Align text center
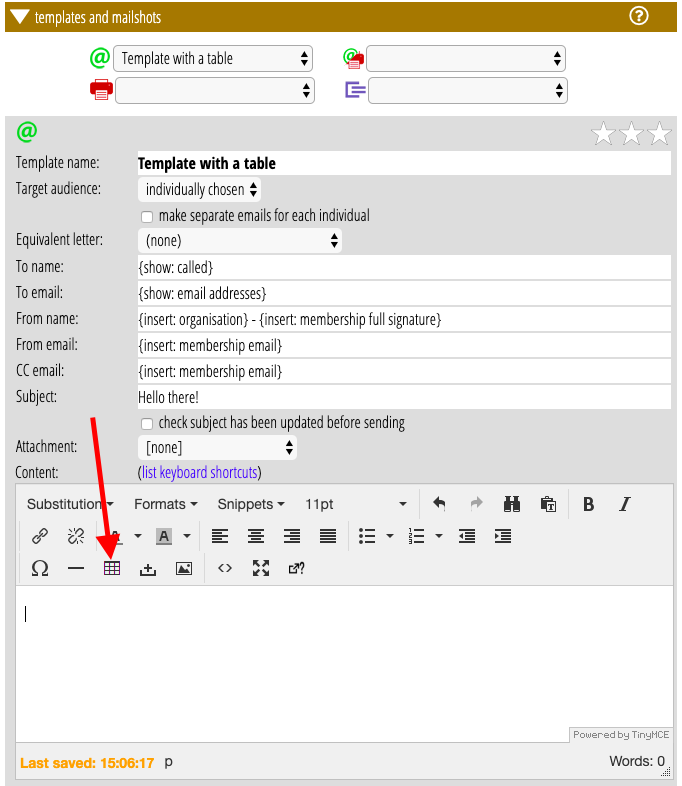The width and height of the screenshot is (682, 786). pos(256,536)
